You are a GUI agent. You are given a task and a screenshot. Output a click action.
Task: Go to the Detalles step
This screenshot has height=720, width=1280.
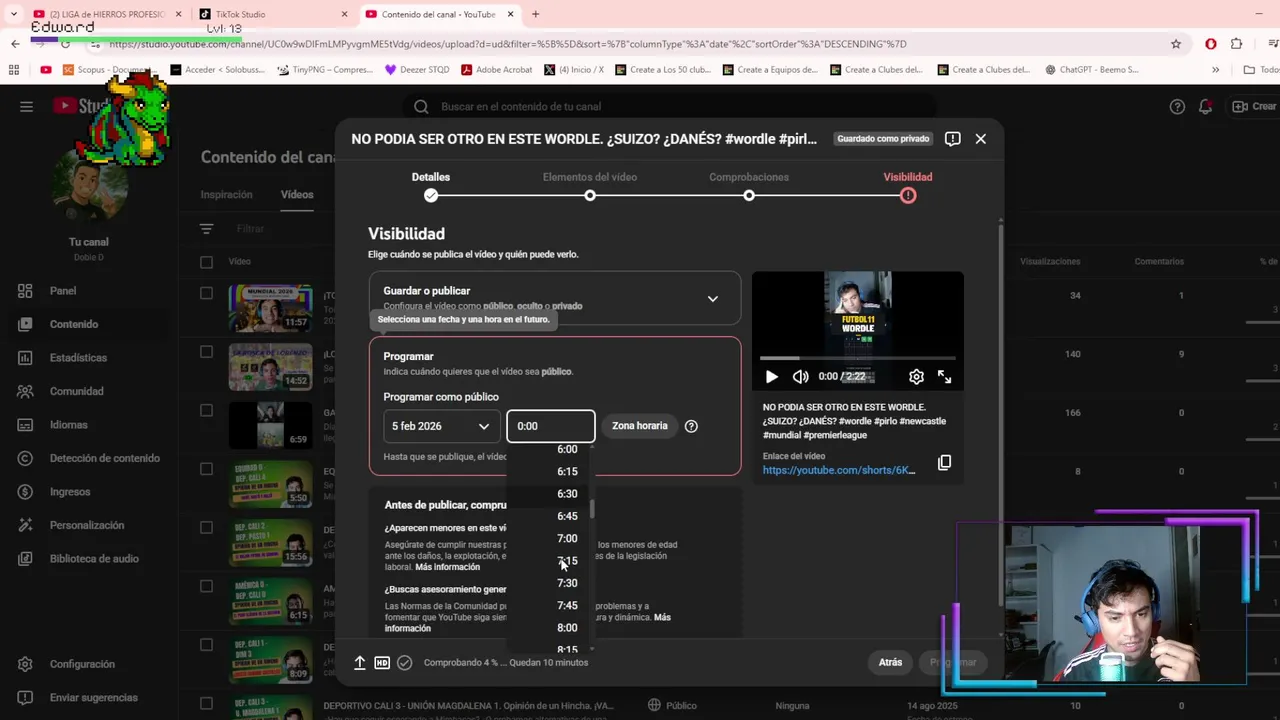[431, 186]
